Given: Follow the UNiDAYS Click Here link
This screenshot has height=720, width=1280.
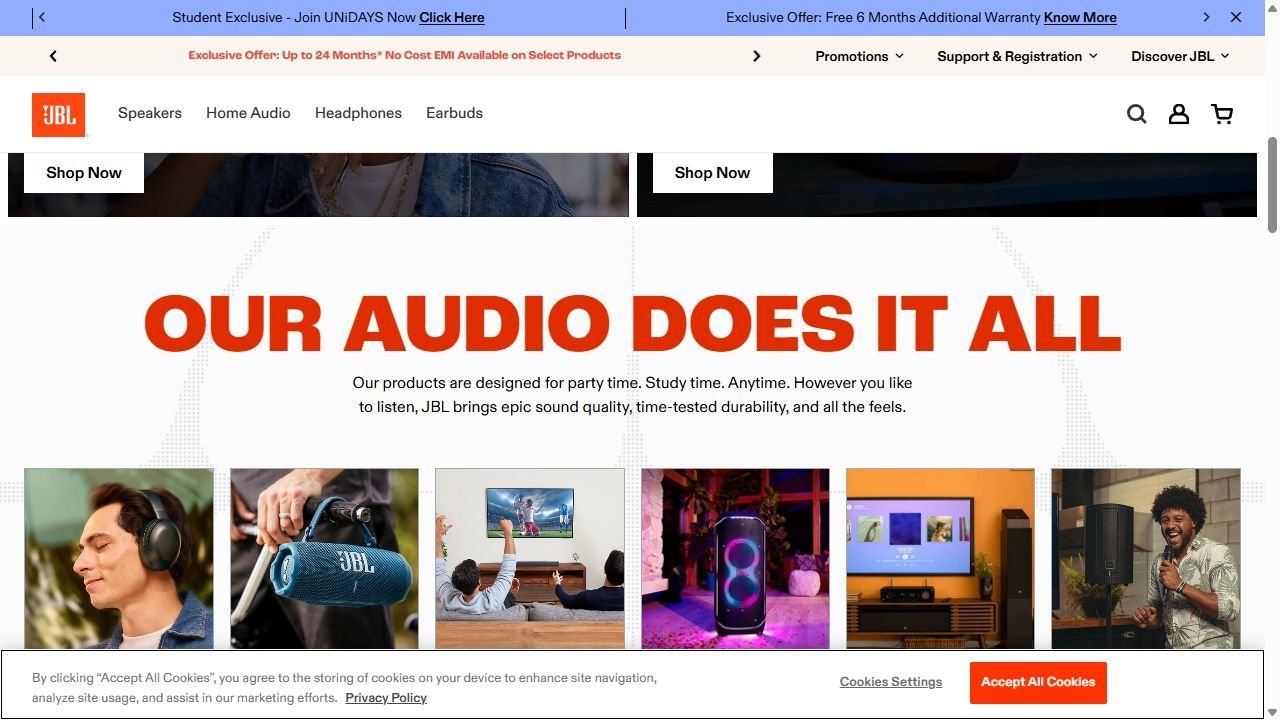Looking at the screenshot, I should click(452, 17).
